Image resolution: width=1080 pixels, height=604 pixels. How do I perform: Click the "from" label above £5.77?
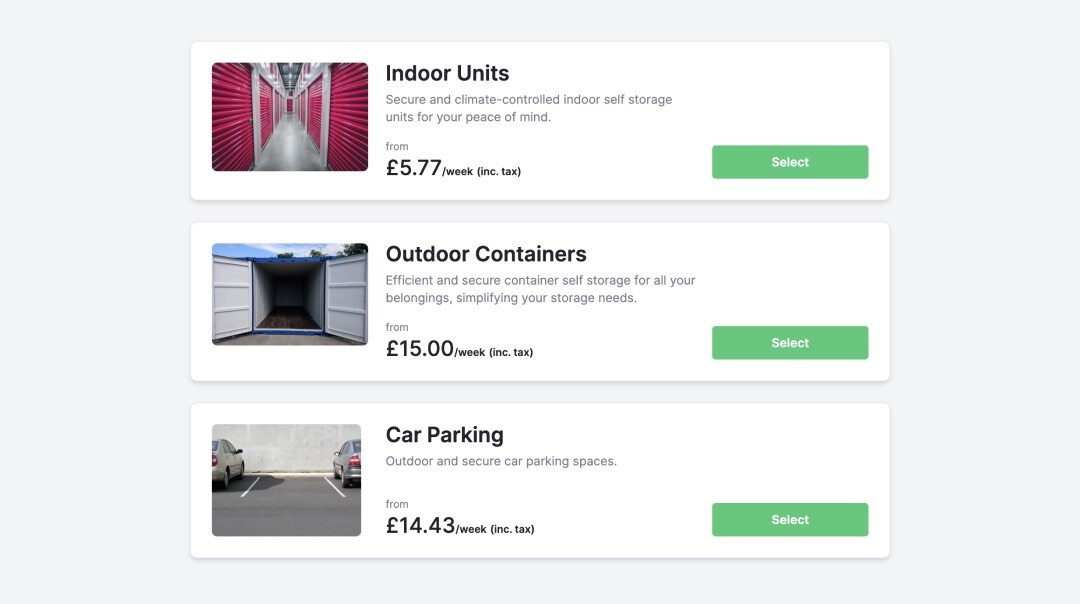coord(397,146)
